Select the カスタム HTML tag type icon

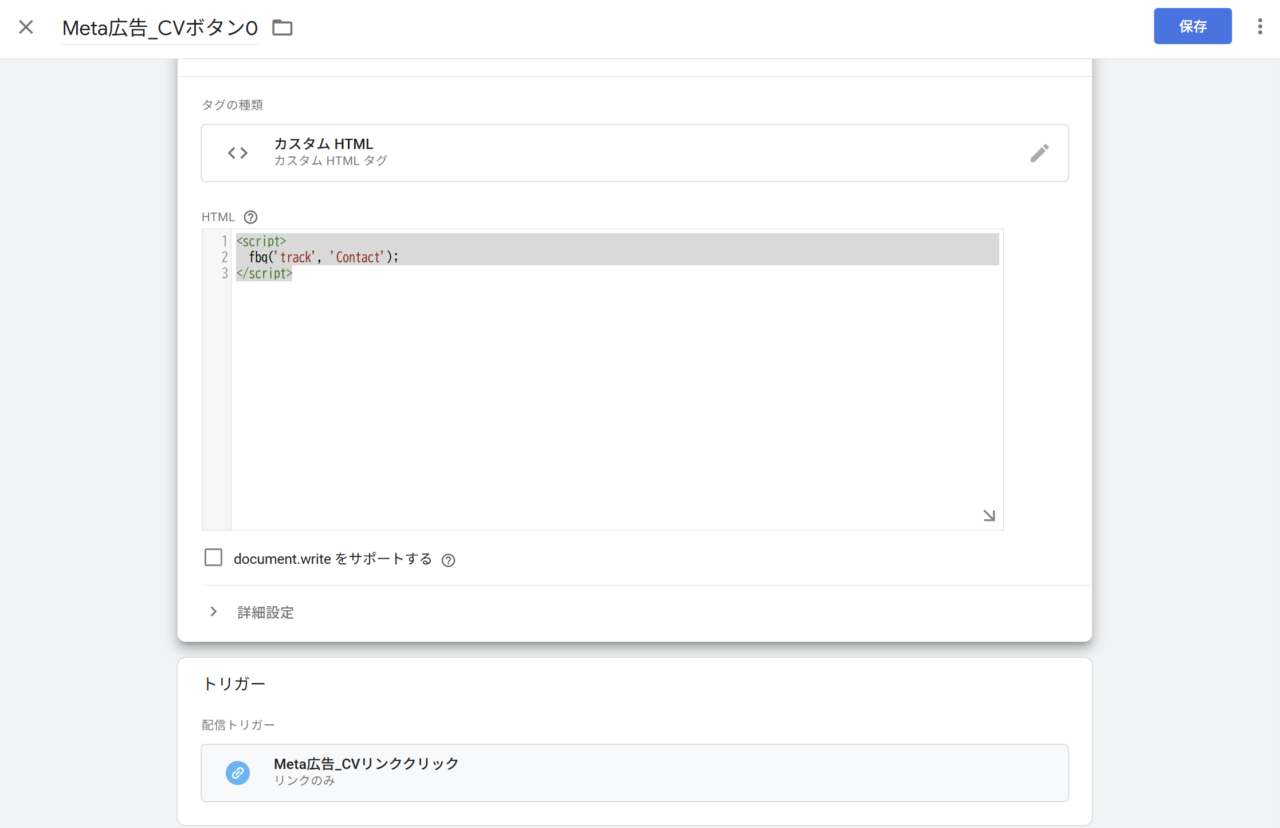tap(237, 152)
